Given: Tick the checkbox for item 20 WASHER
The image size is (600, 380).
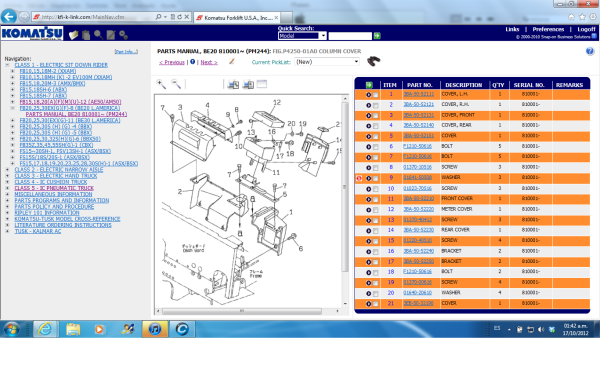Looking at the screenshot, I should click(x=375, y=294).
